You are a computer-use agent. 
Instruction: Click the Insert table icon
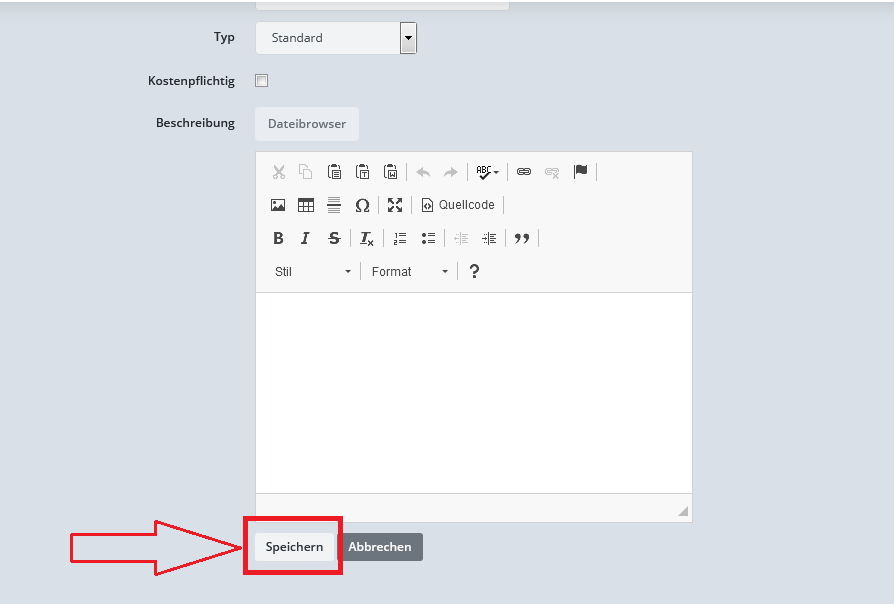306,205
